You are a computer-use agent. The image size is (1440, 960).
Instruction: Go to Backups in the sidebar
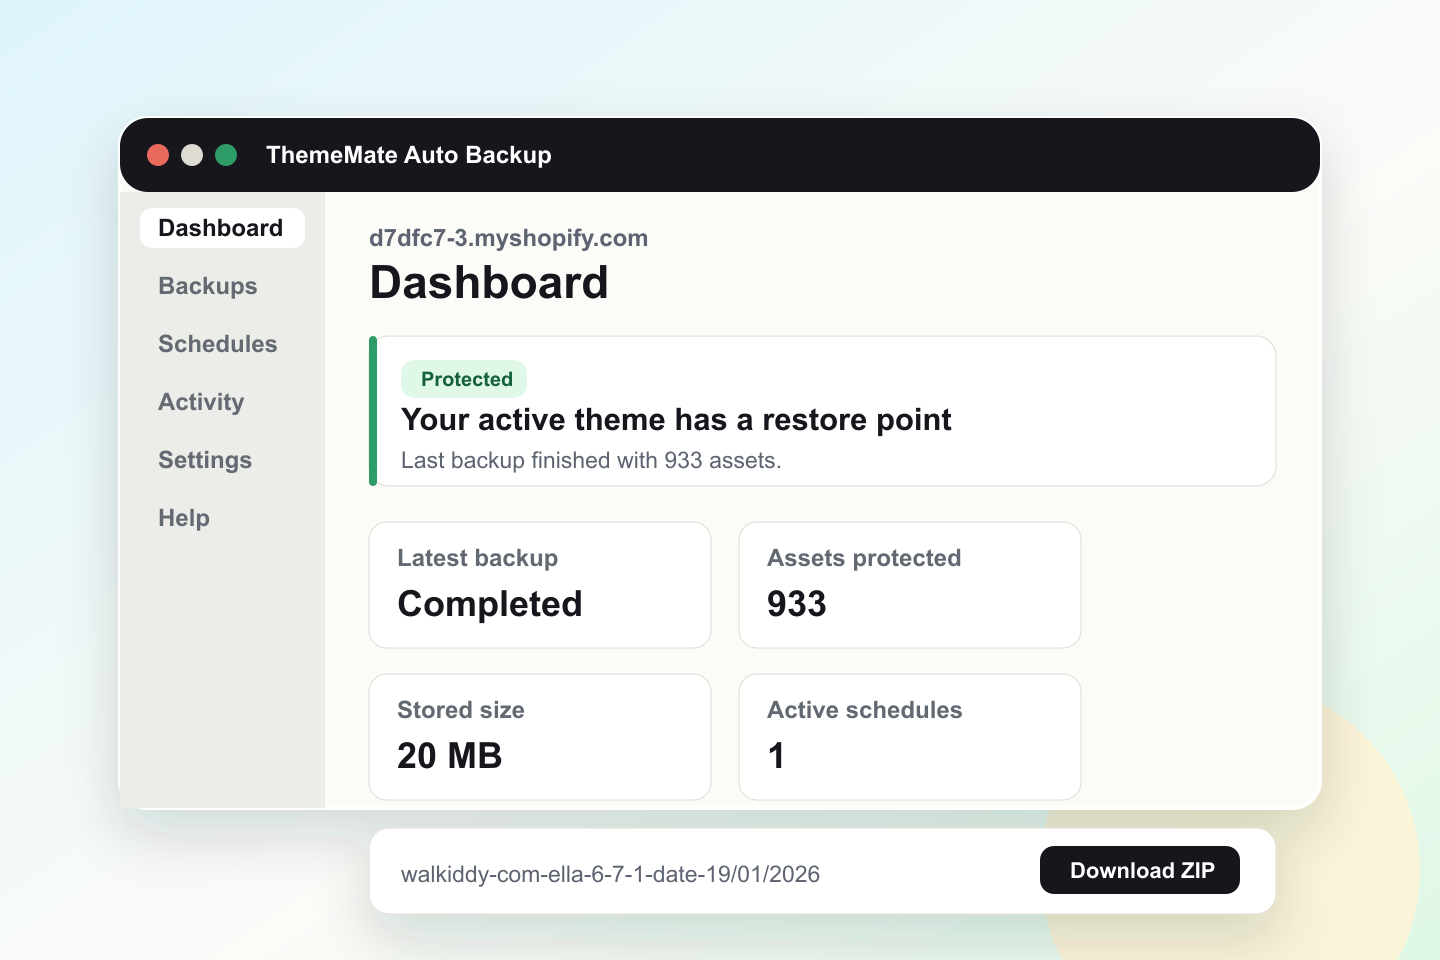(208, 286)
